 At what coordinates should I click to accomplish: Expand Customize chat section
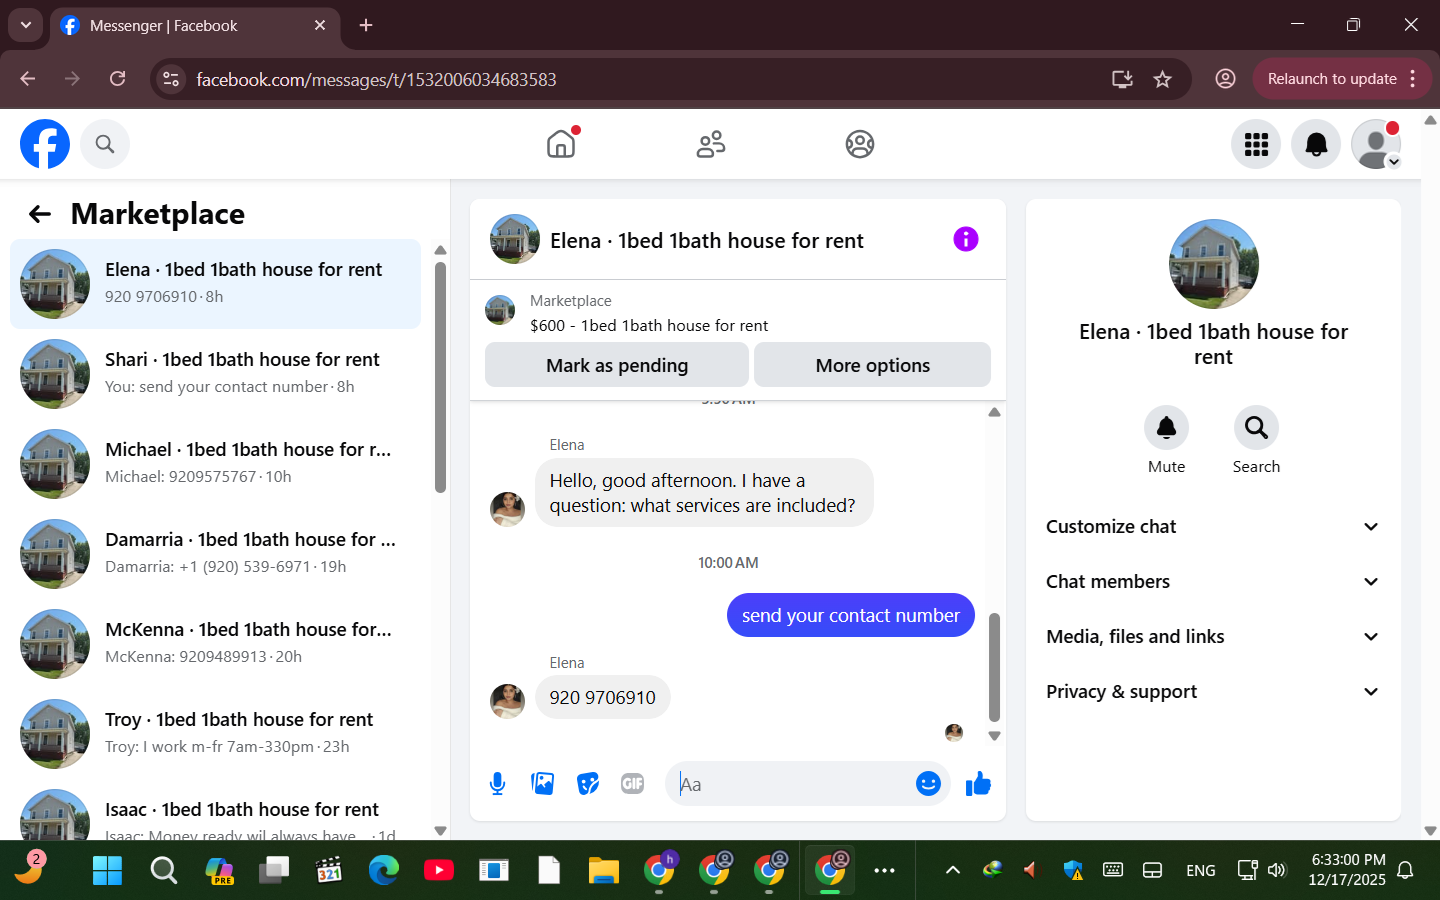pyautogui.click(x=1213, y=527)
